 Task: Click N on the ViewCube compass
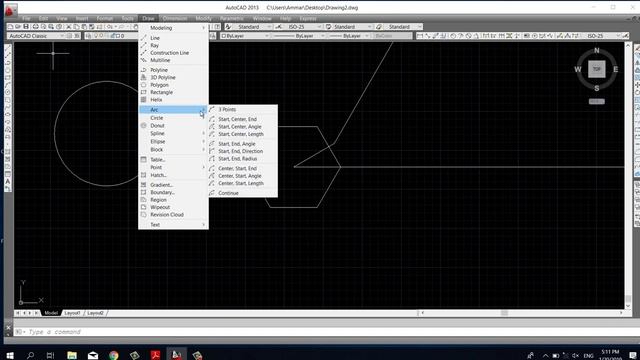[x=597, y=51]
